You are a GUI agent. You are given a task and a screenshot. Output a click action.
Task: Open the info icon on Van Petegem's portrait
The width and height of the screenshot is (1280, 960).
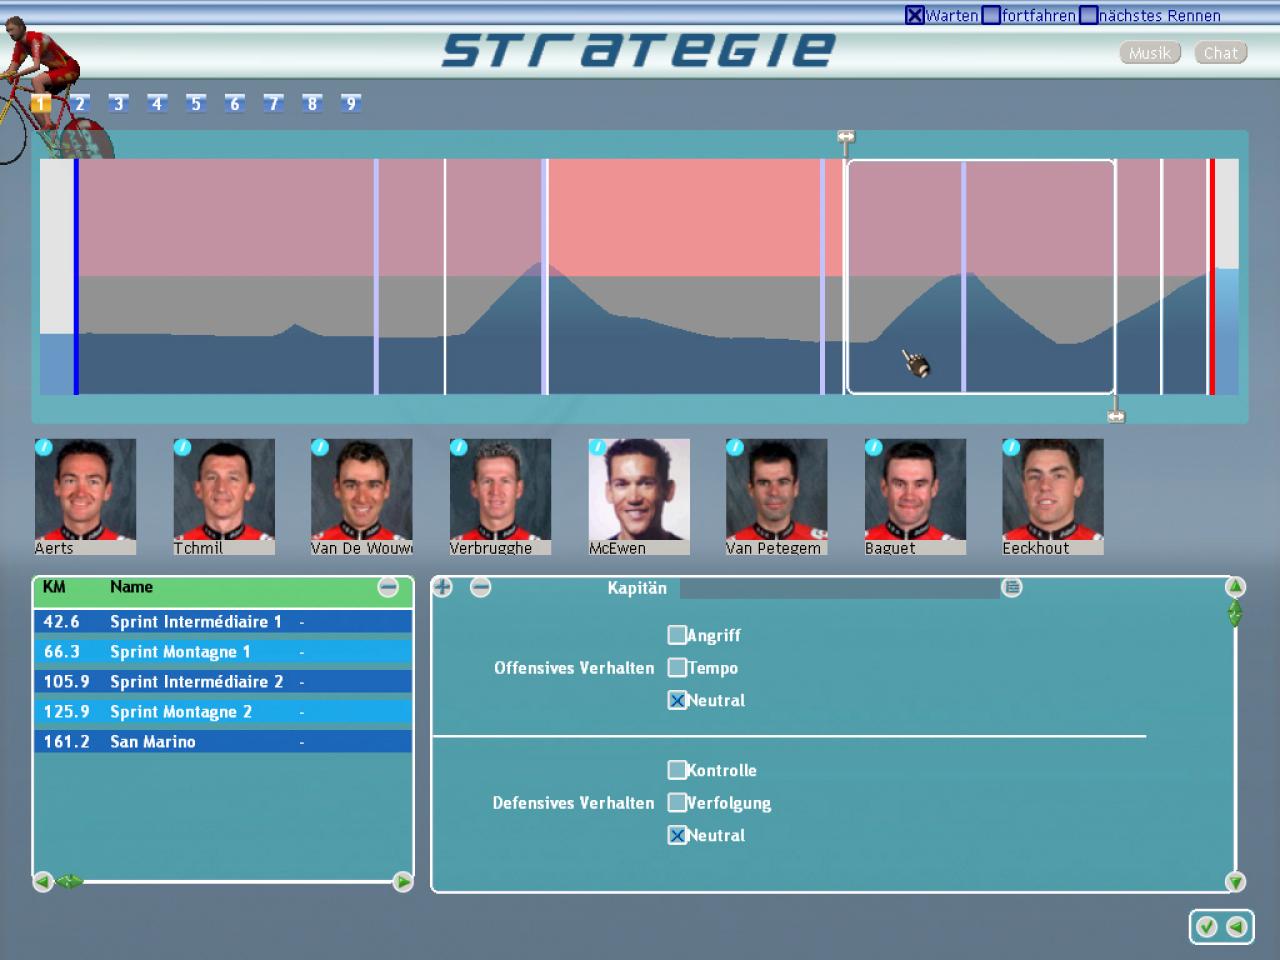pyautogui.click(x=735, y=448)
